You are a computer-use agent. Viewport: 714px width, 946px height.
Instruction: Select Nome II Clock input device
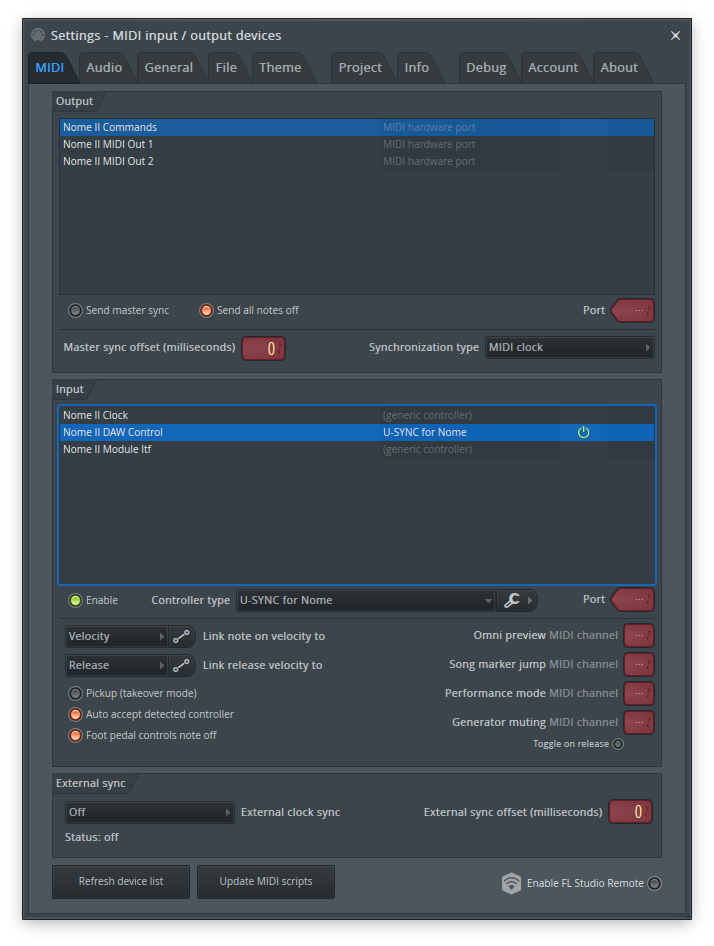click(x=357, y=415)
